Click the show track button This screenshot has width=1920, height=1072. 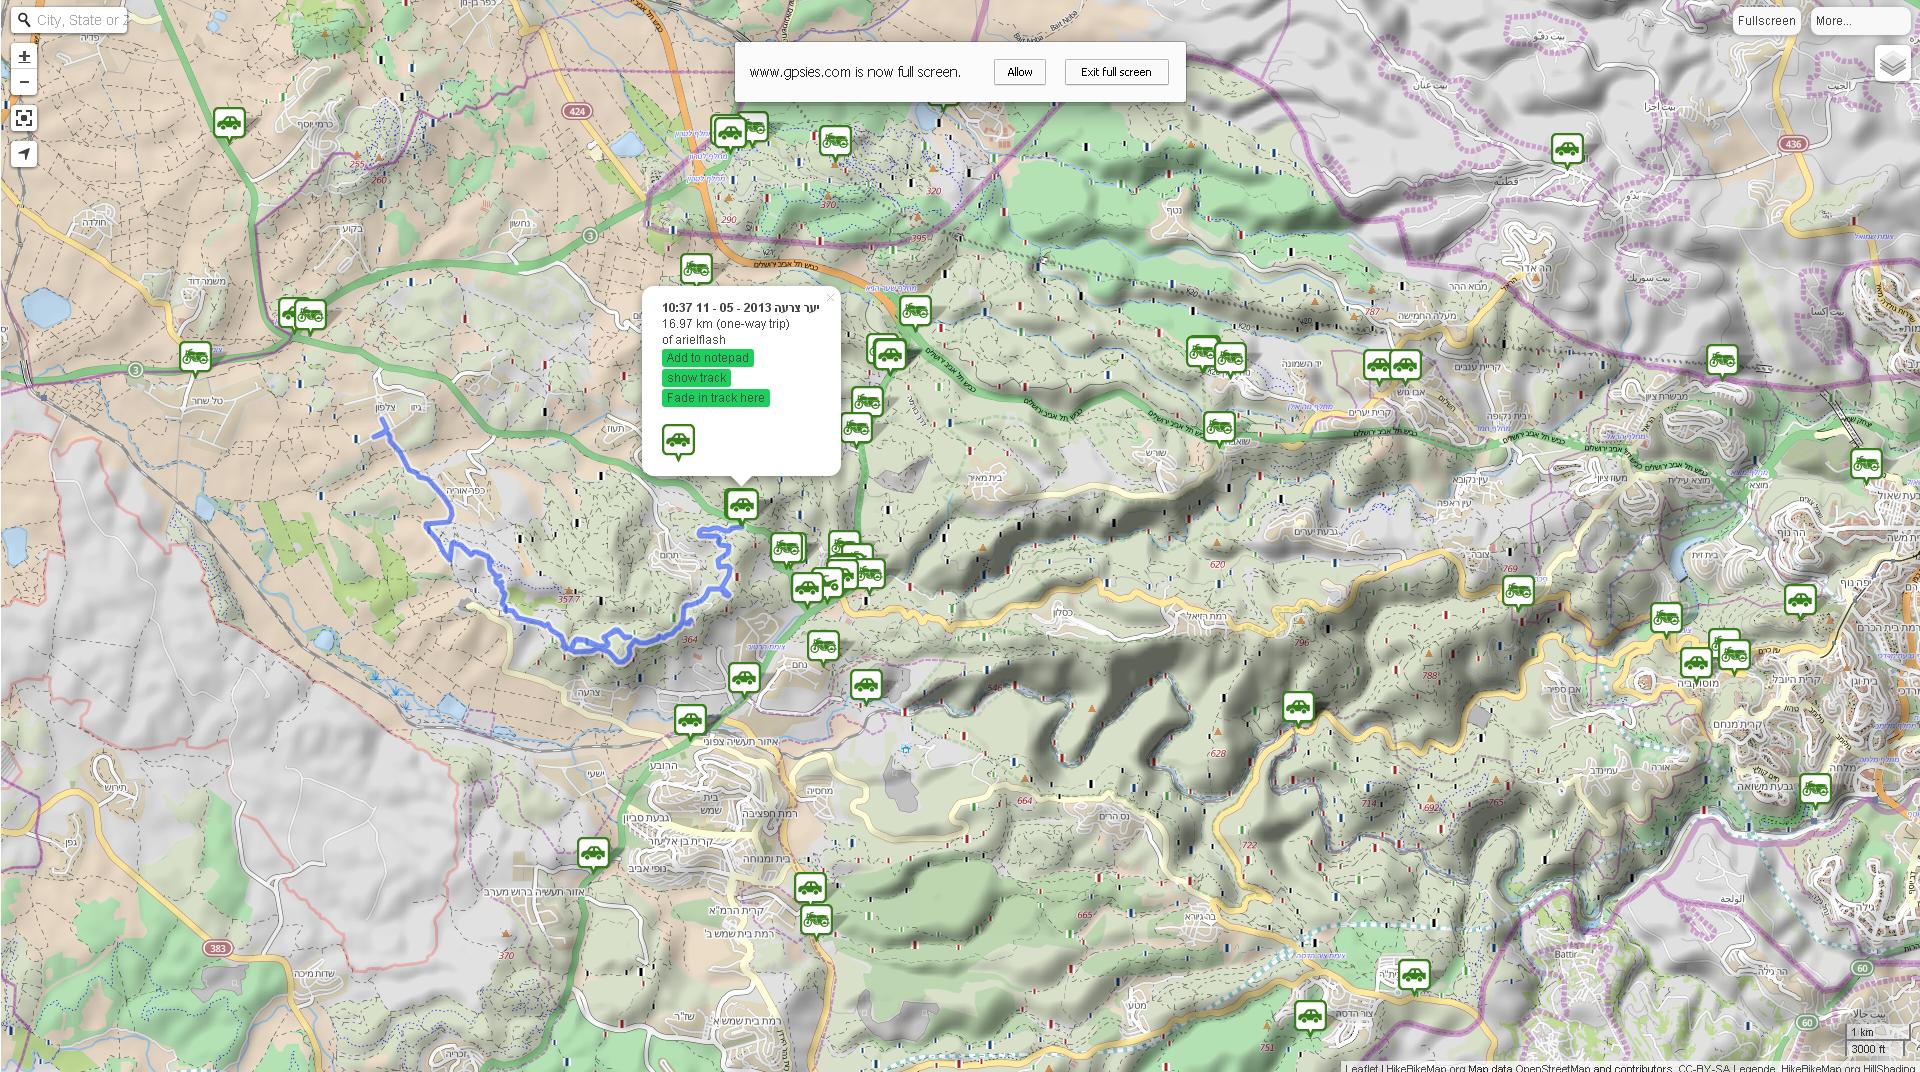pyautogui.click(x=696, y=378)
